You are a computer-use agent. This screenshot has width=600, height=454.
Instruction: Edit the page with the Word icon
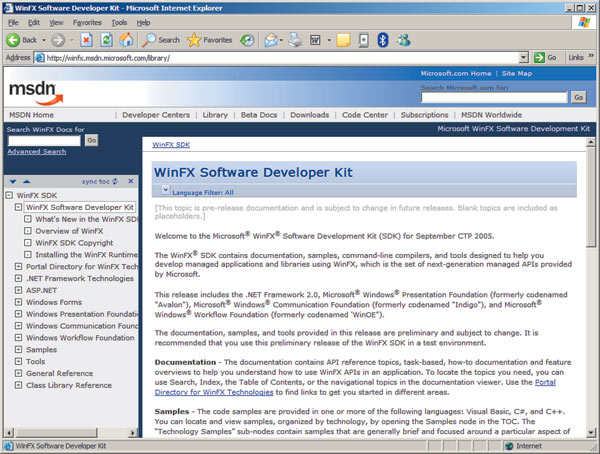[x=315, y=40]
